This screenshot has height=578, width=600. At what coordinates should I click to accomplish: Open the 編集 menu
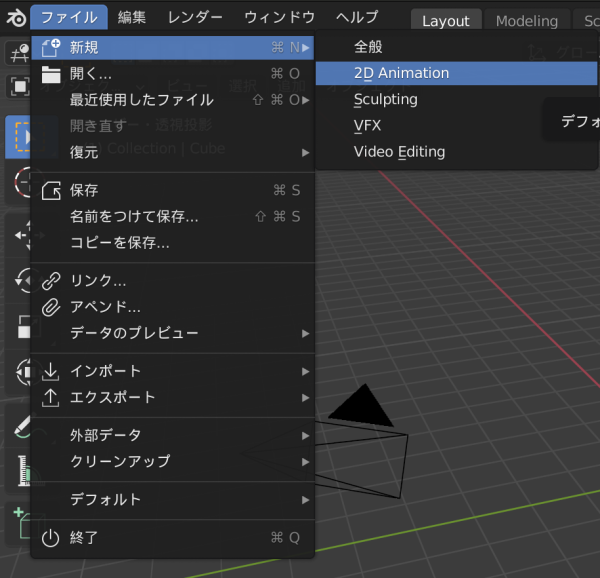point(131,17)
